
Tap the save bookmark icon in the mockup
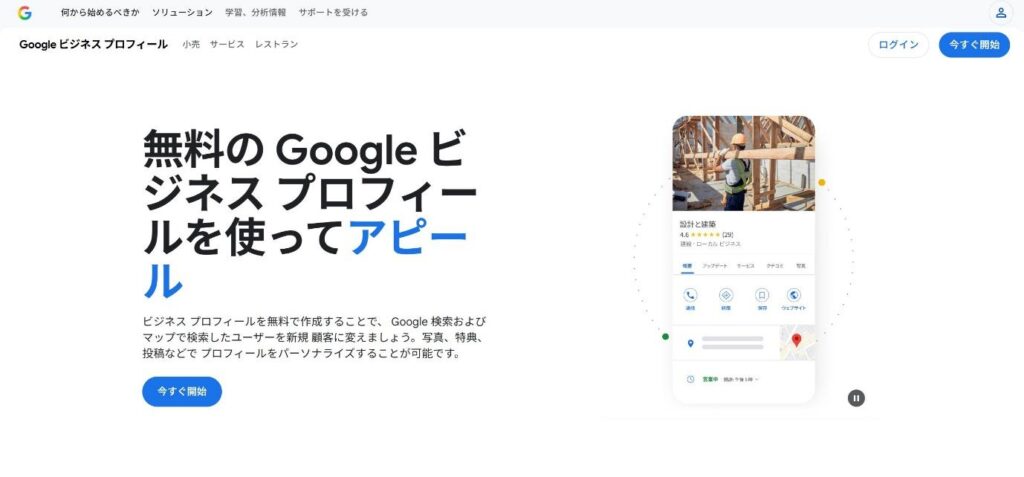[x=761, y=295]
